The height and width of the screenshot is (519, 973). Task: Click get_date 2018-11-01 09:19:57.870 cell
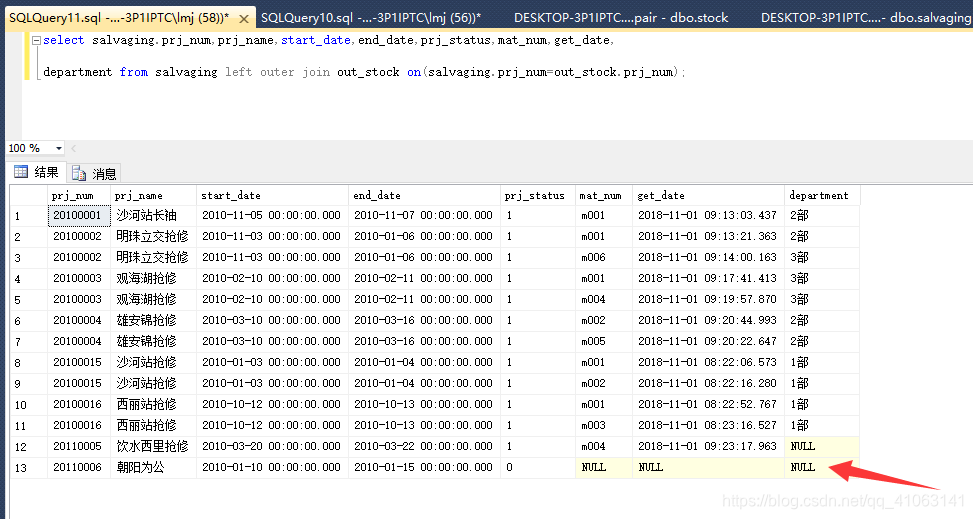click(709, 299)
